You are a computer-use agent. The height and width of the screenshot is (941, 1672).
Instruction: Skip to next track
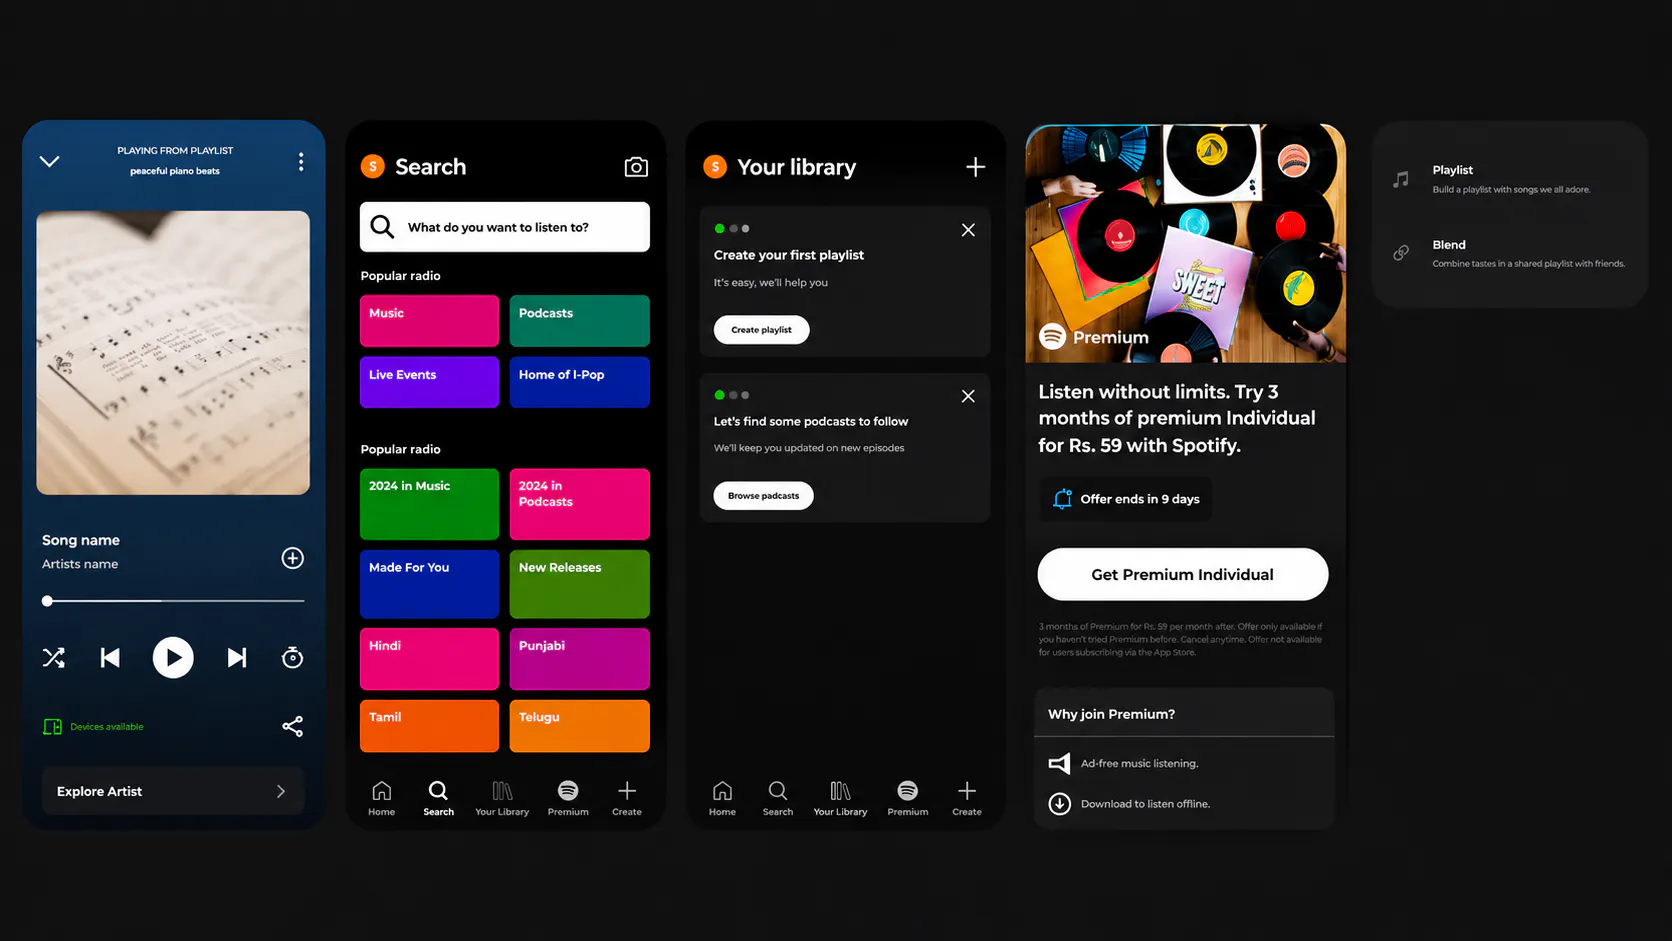(237, 657)
